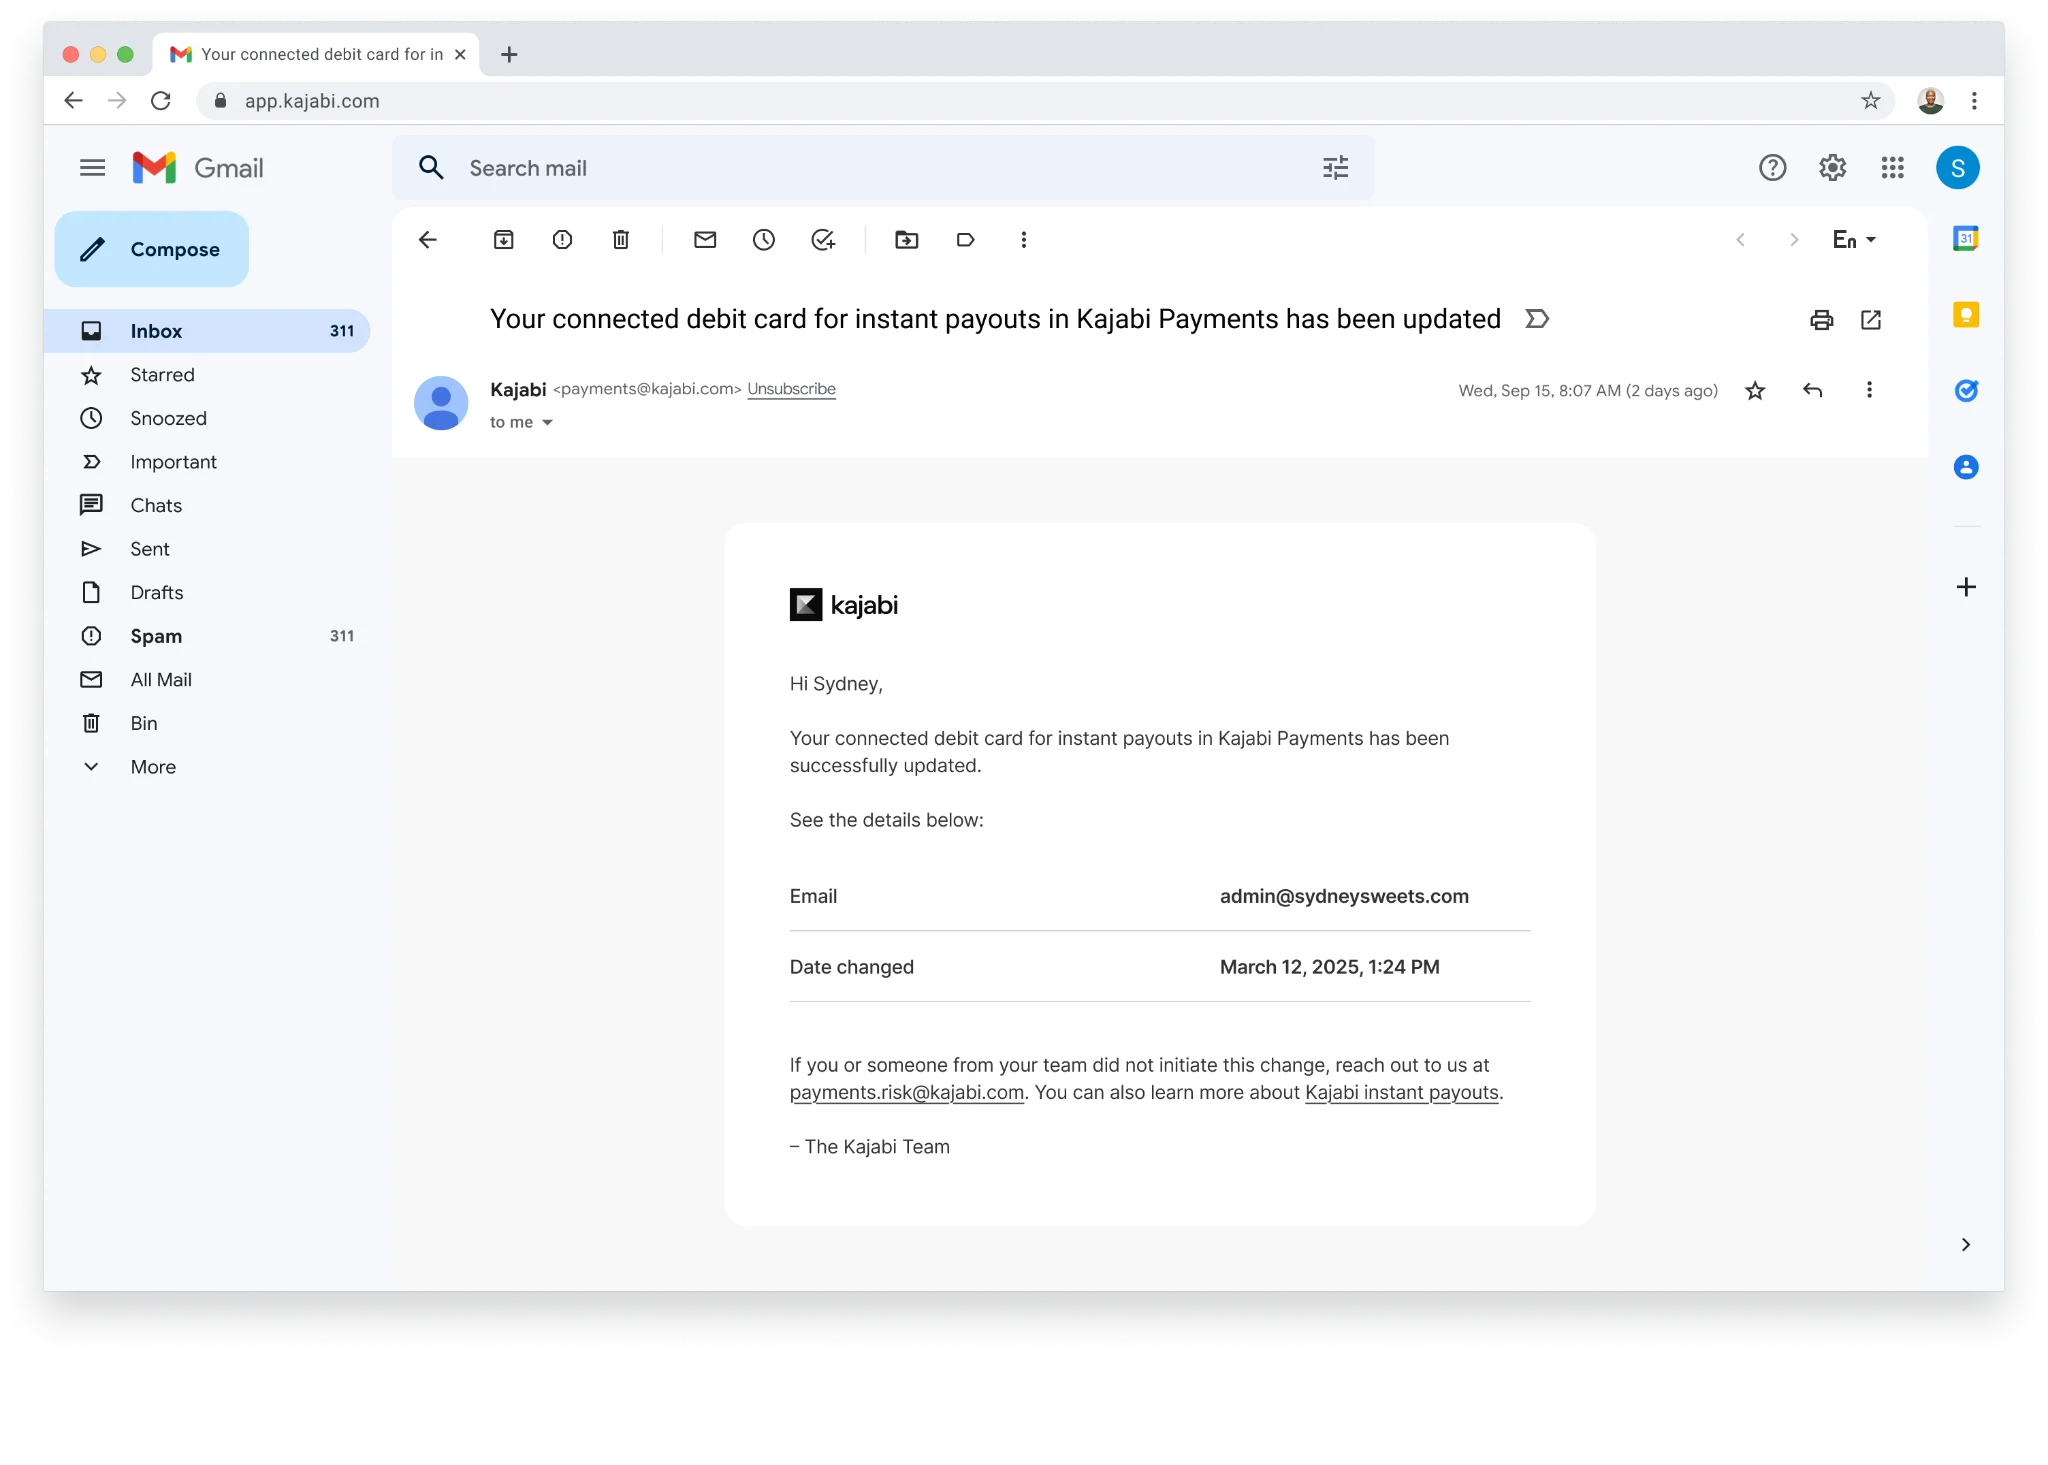Open more actions for the Kajabi message
Viewport: 2048px width, 1465px height.
[x=1869, y=390]
